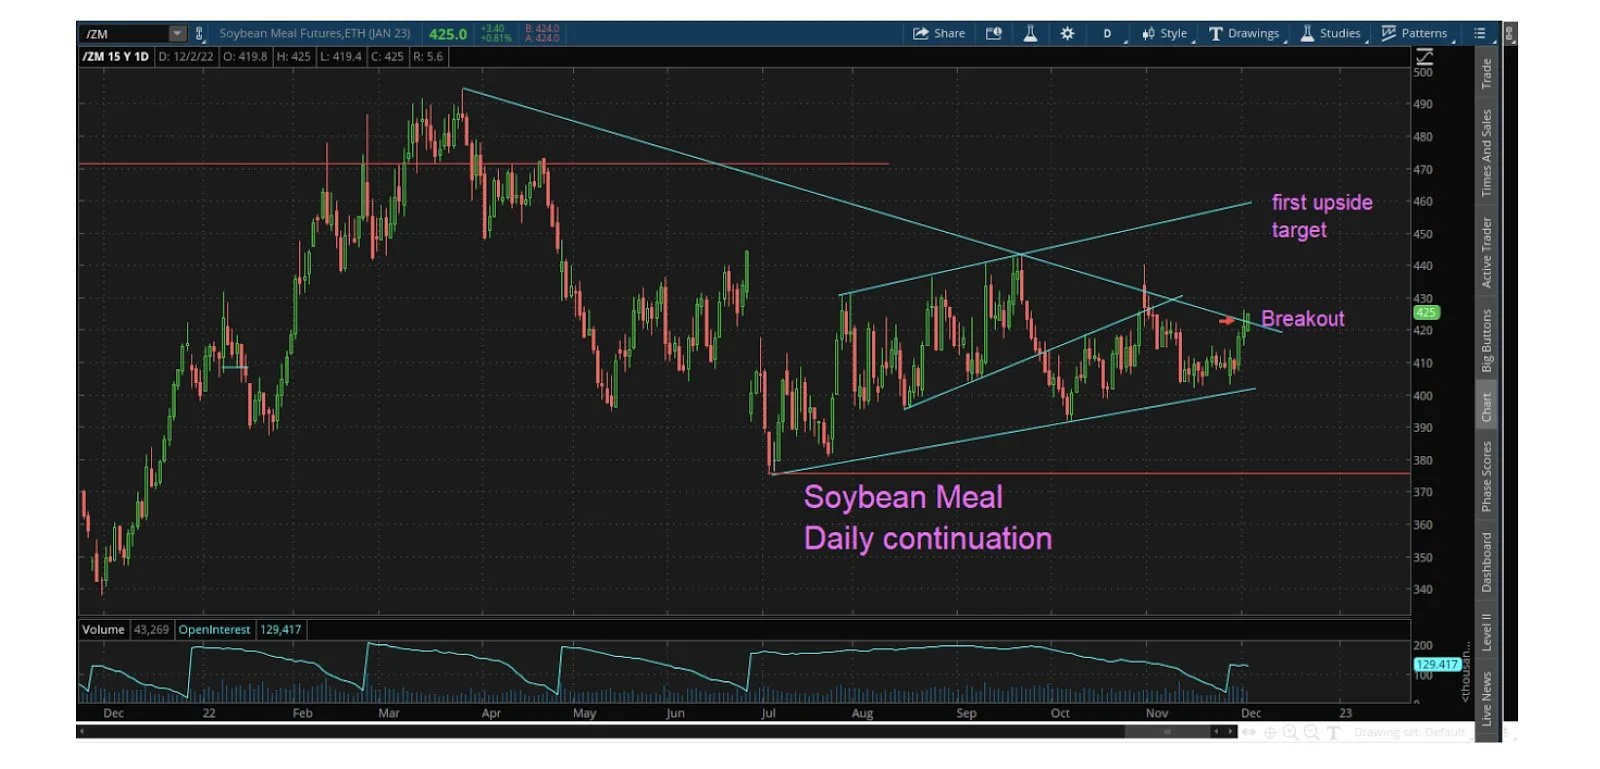Open the Level II sidebar tab
Image resolution: width=1600 pixels, height=769 pixels.
click(x=1487, y=632)
